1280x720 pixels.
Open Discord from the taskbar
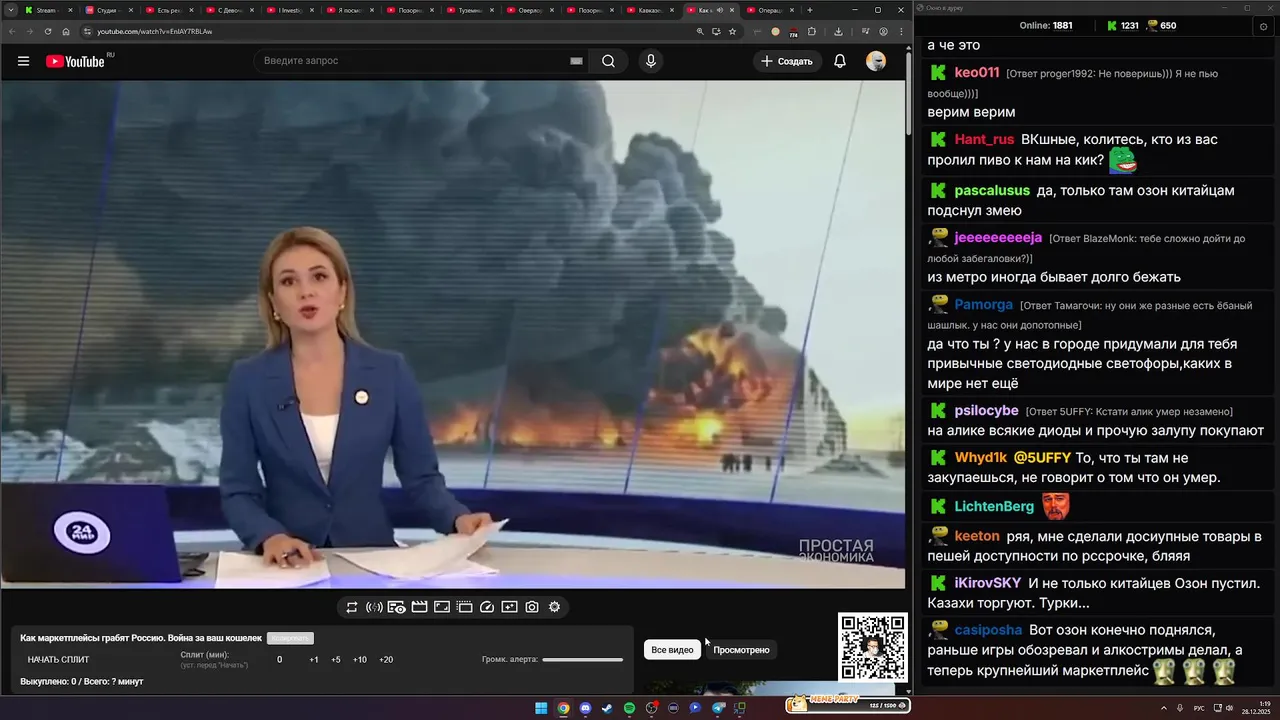click(x=585, y=708)
